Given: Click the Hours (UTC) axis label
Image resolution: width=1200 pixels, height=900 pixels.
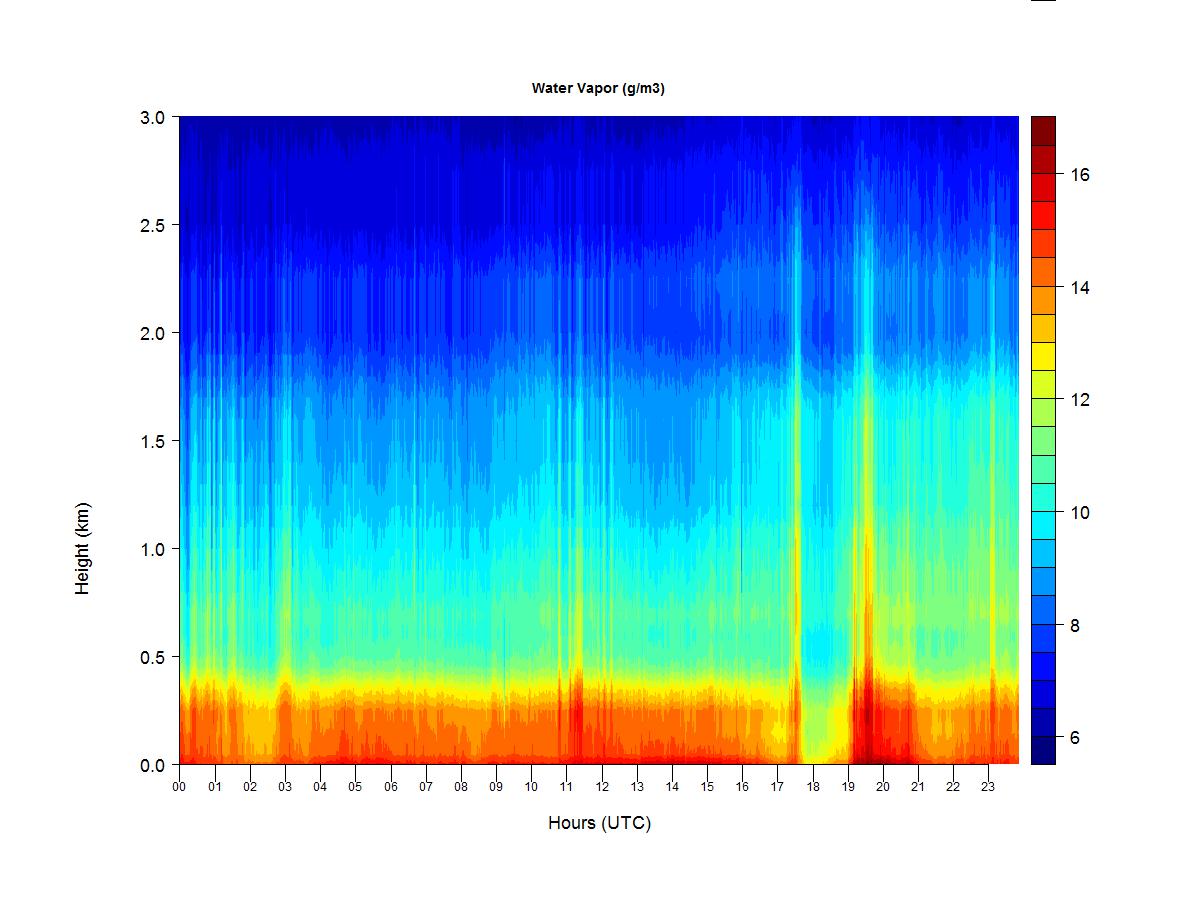Looking at the screenshot, I should pos(599,823).
